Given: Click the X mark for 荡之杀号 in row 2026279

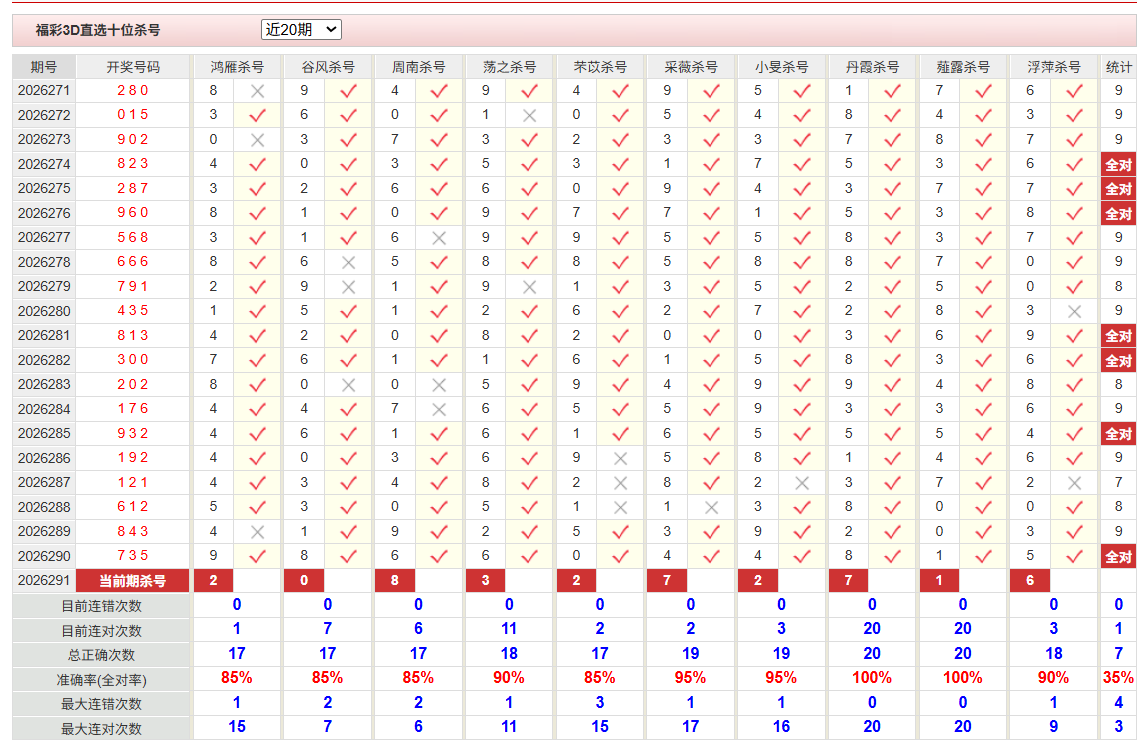Looking at the screenshot, I should point(530,287).
